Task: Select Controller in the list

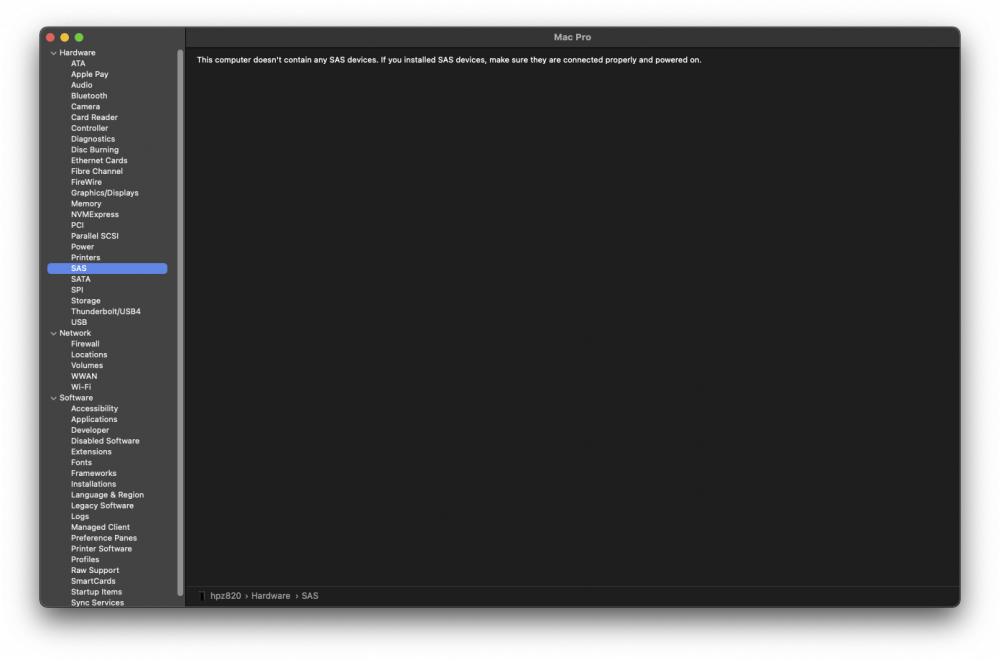Action: pos(89,128)
